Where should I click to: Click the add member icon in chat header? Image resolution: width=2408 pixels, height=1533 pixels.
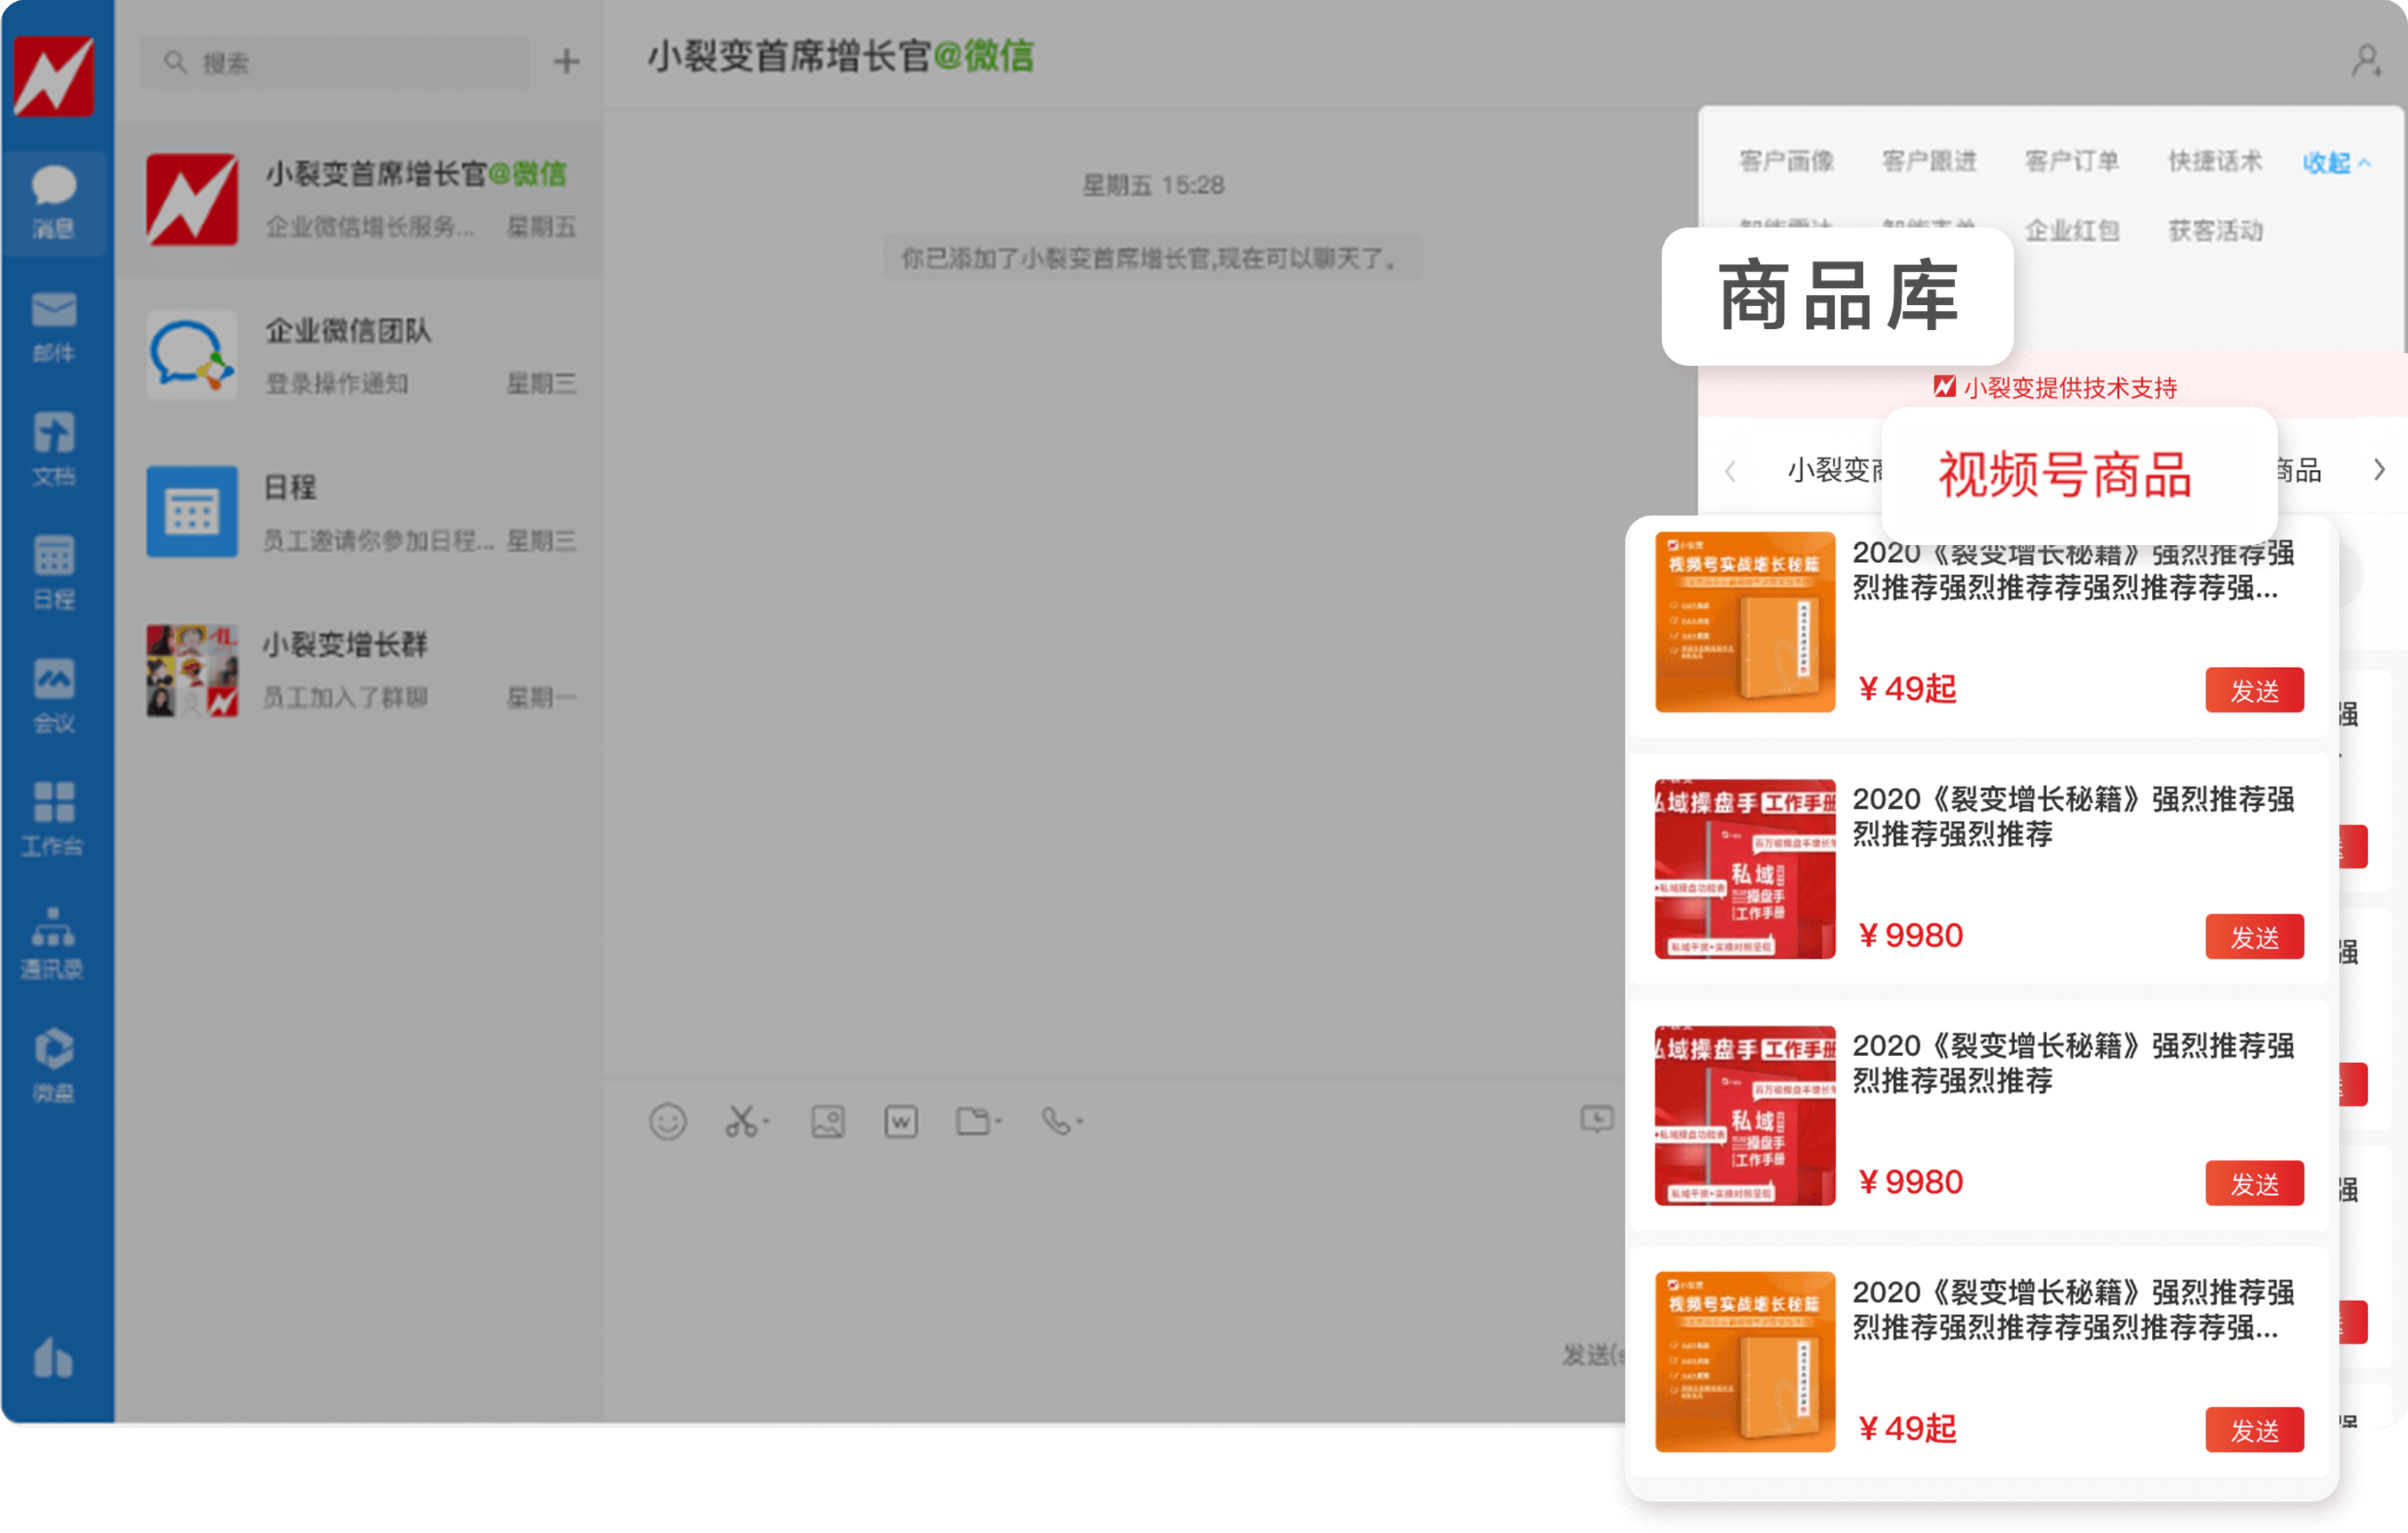point(2366,62)
